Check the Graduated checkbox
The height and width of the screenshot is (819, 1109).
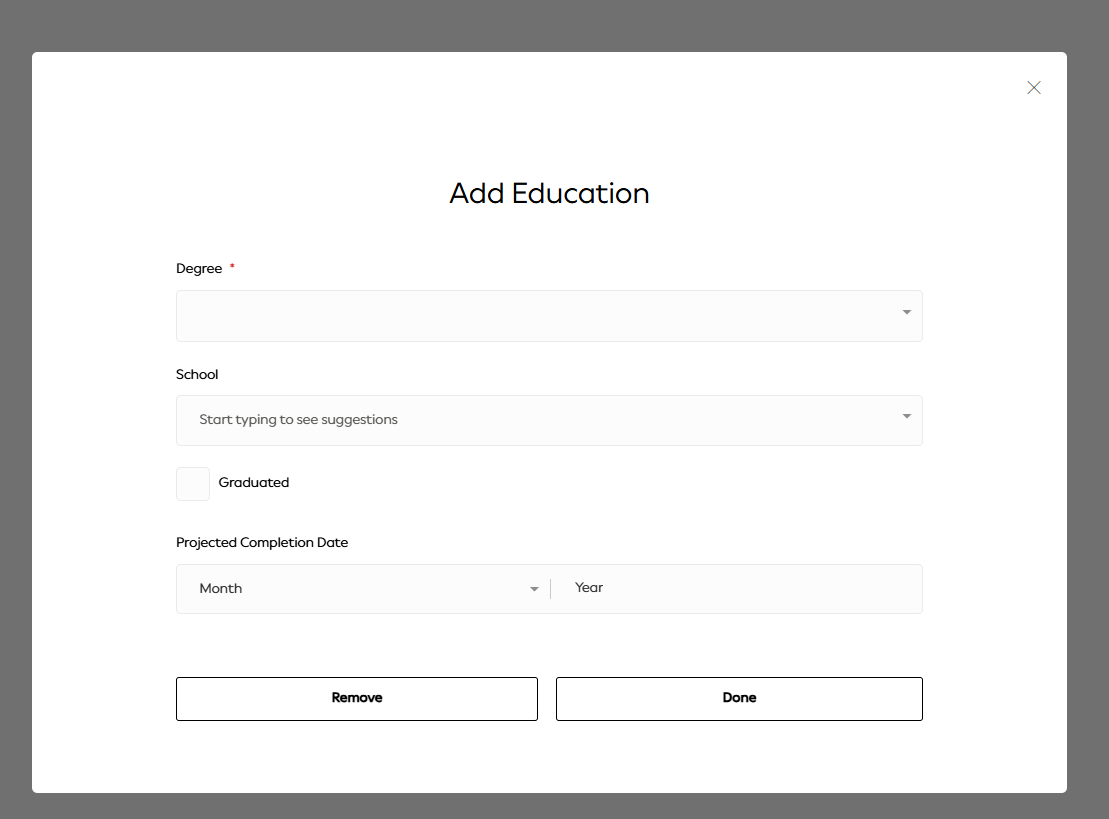pyautogui.click(x=192, y=484)
